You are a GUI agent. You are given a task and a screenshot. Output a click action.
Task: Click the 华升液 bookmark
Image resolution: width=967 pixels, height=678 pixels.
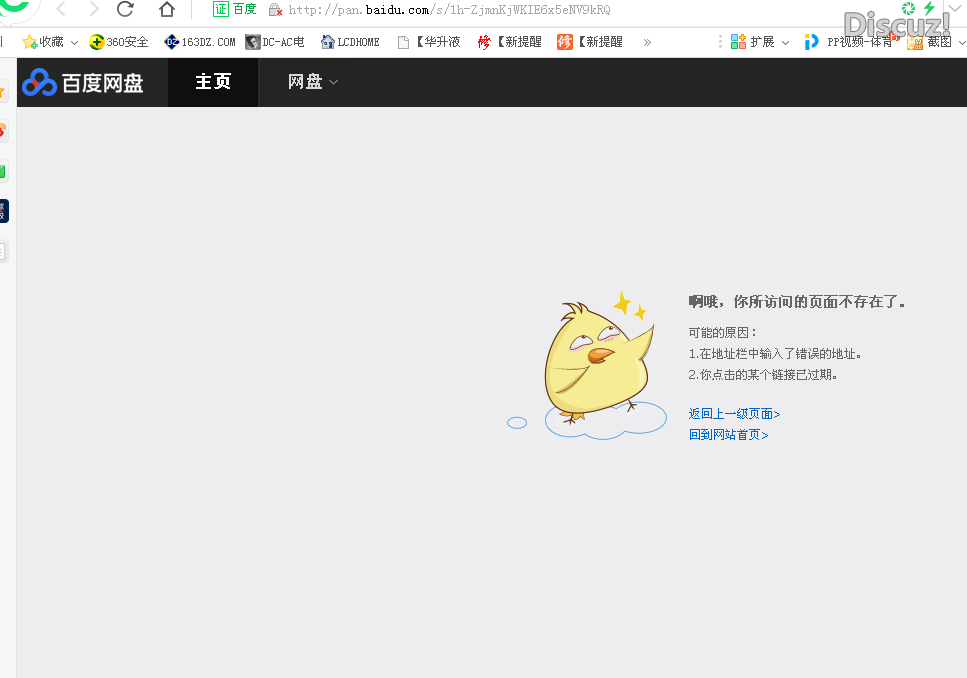coord(435,42)
